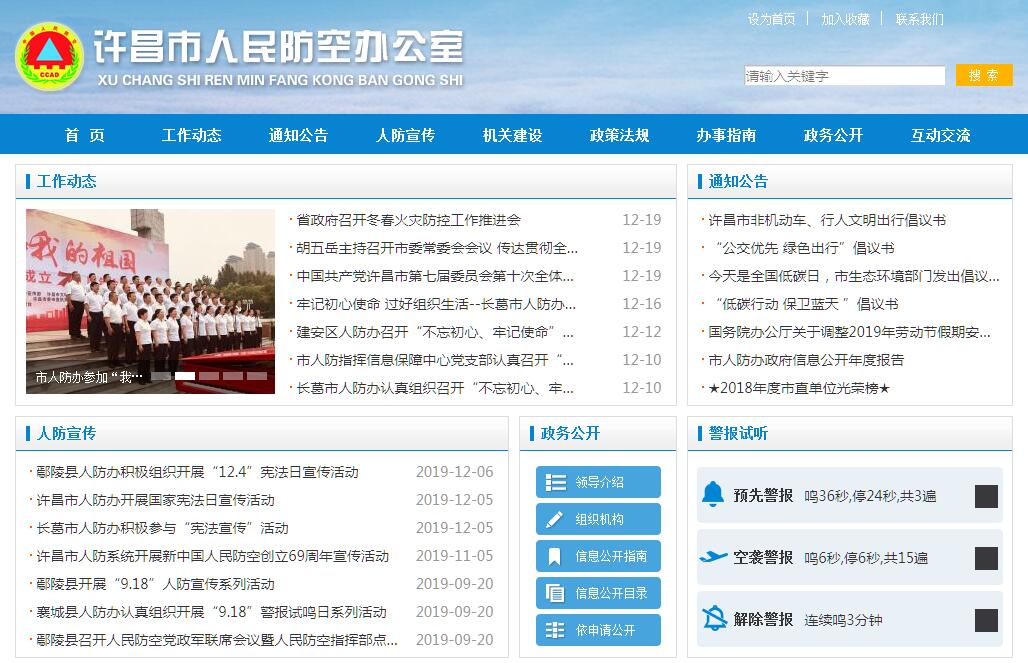1028x663 pixels.
Task: Click the list icon beside 领导介绍
Action: point(555,482)
